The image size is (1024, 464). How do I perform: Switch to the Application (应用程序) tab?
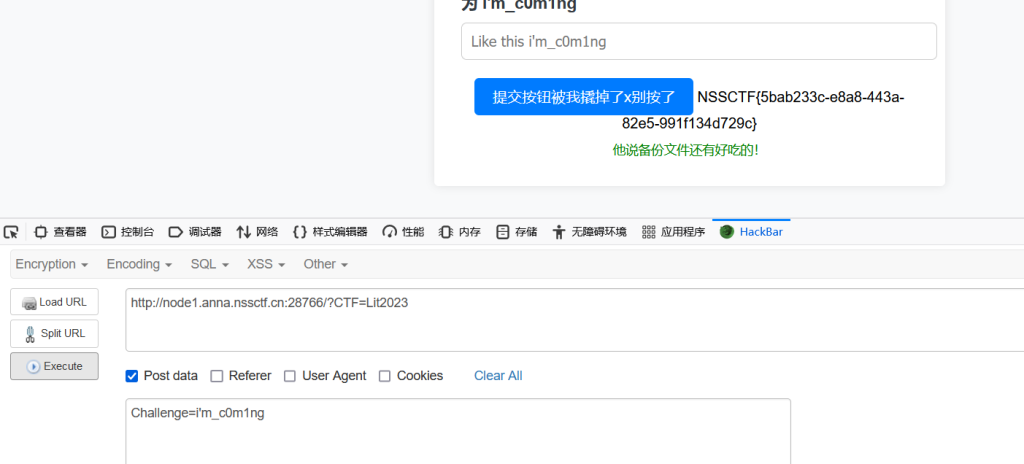(674, 232)
